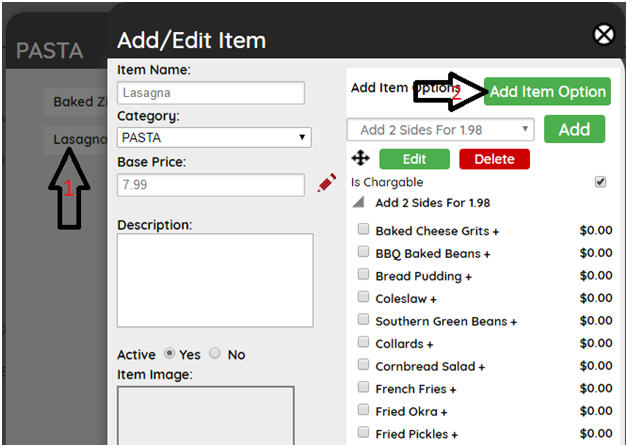
Task: Collapse the Add 2 Sides For 1.98 group
Action: (x=360, y=203)
